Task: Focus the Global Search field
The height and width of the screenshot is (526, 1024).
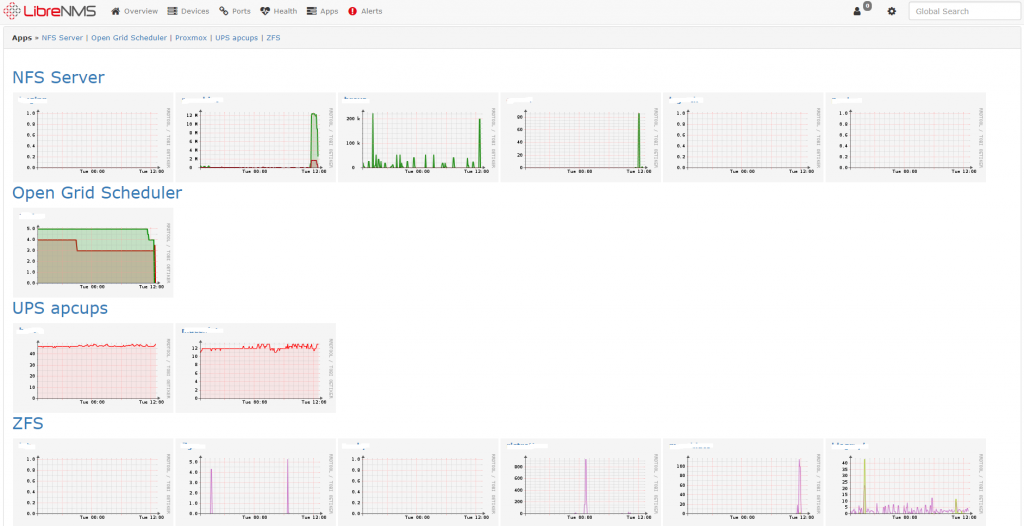Action: pos(965,11)
